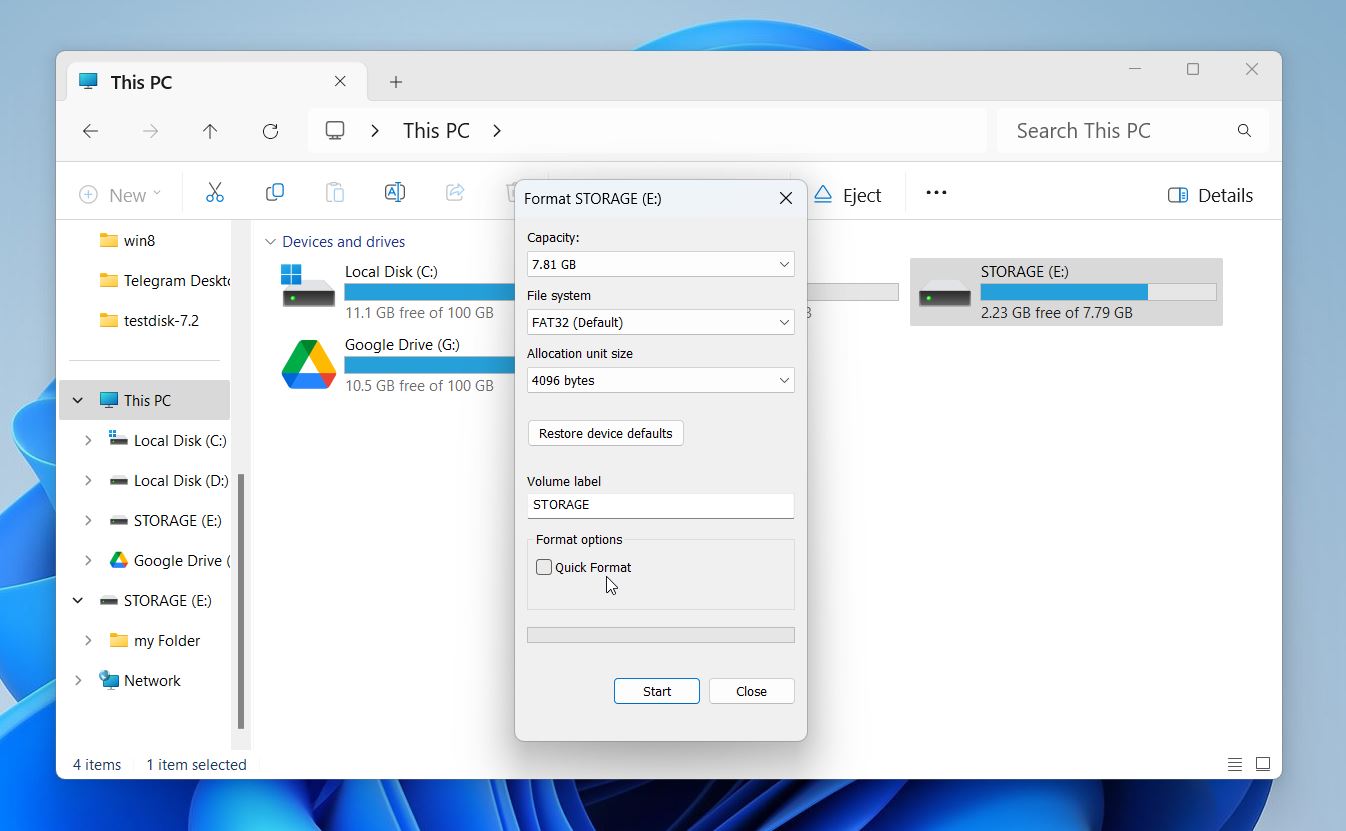Select This PC in navigation pane
This screenshot has height=831, width=1346.
[146, 400]
